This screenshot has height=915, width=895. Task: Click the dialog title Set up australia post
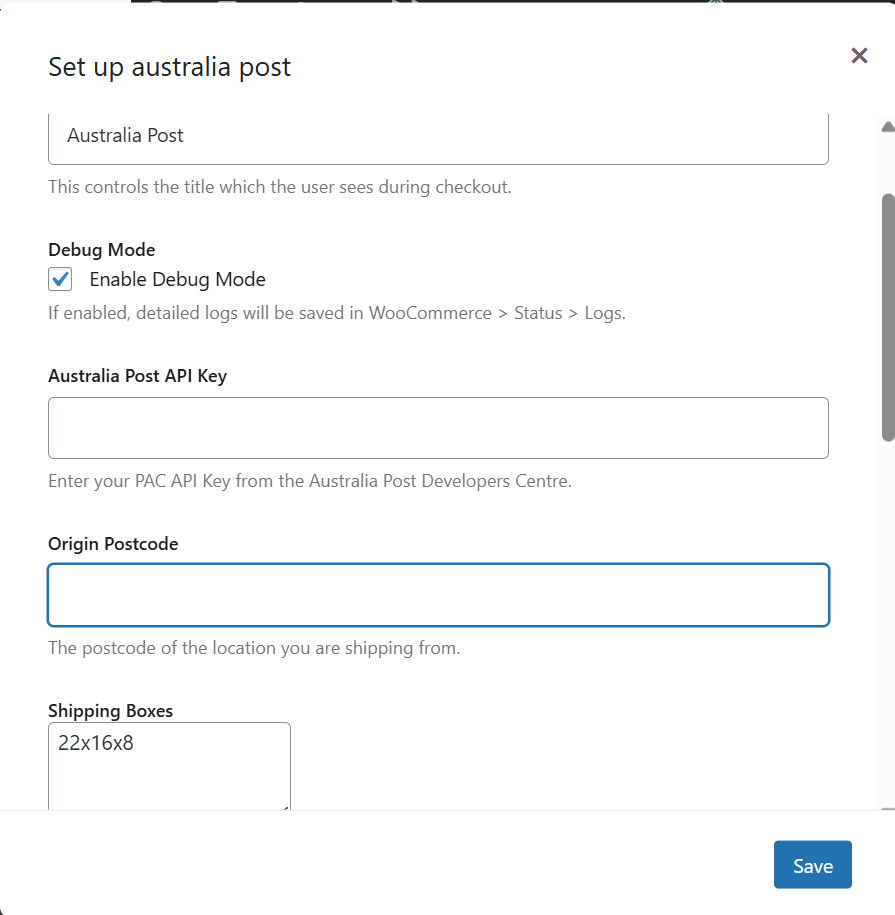(169, 66)
